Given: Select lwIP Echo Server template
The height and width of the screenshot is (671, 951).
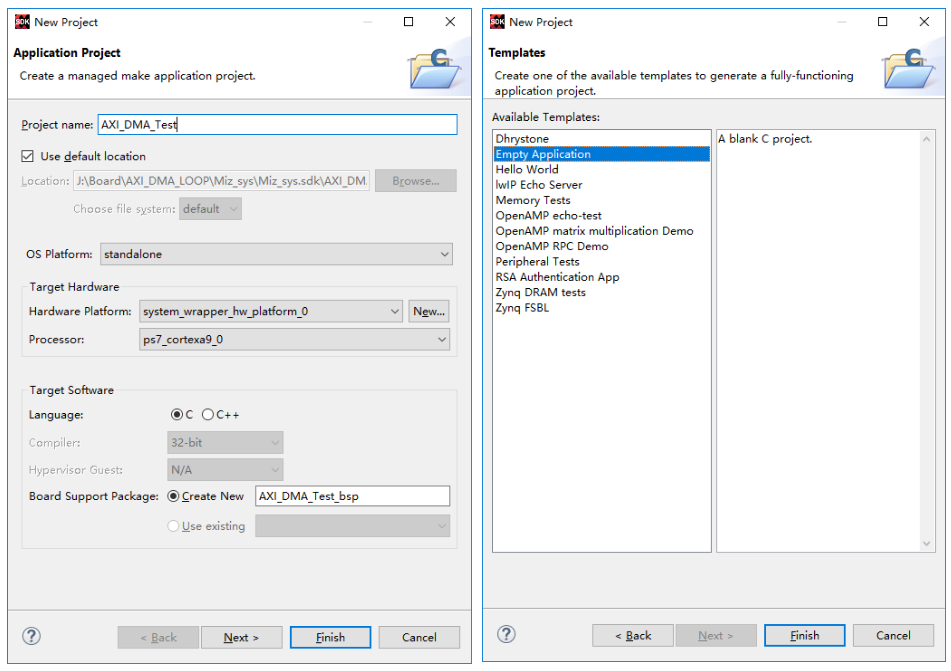Looking at the screenshot, I should click(x=539, y=184).
